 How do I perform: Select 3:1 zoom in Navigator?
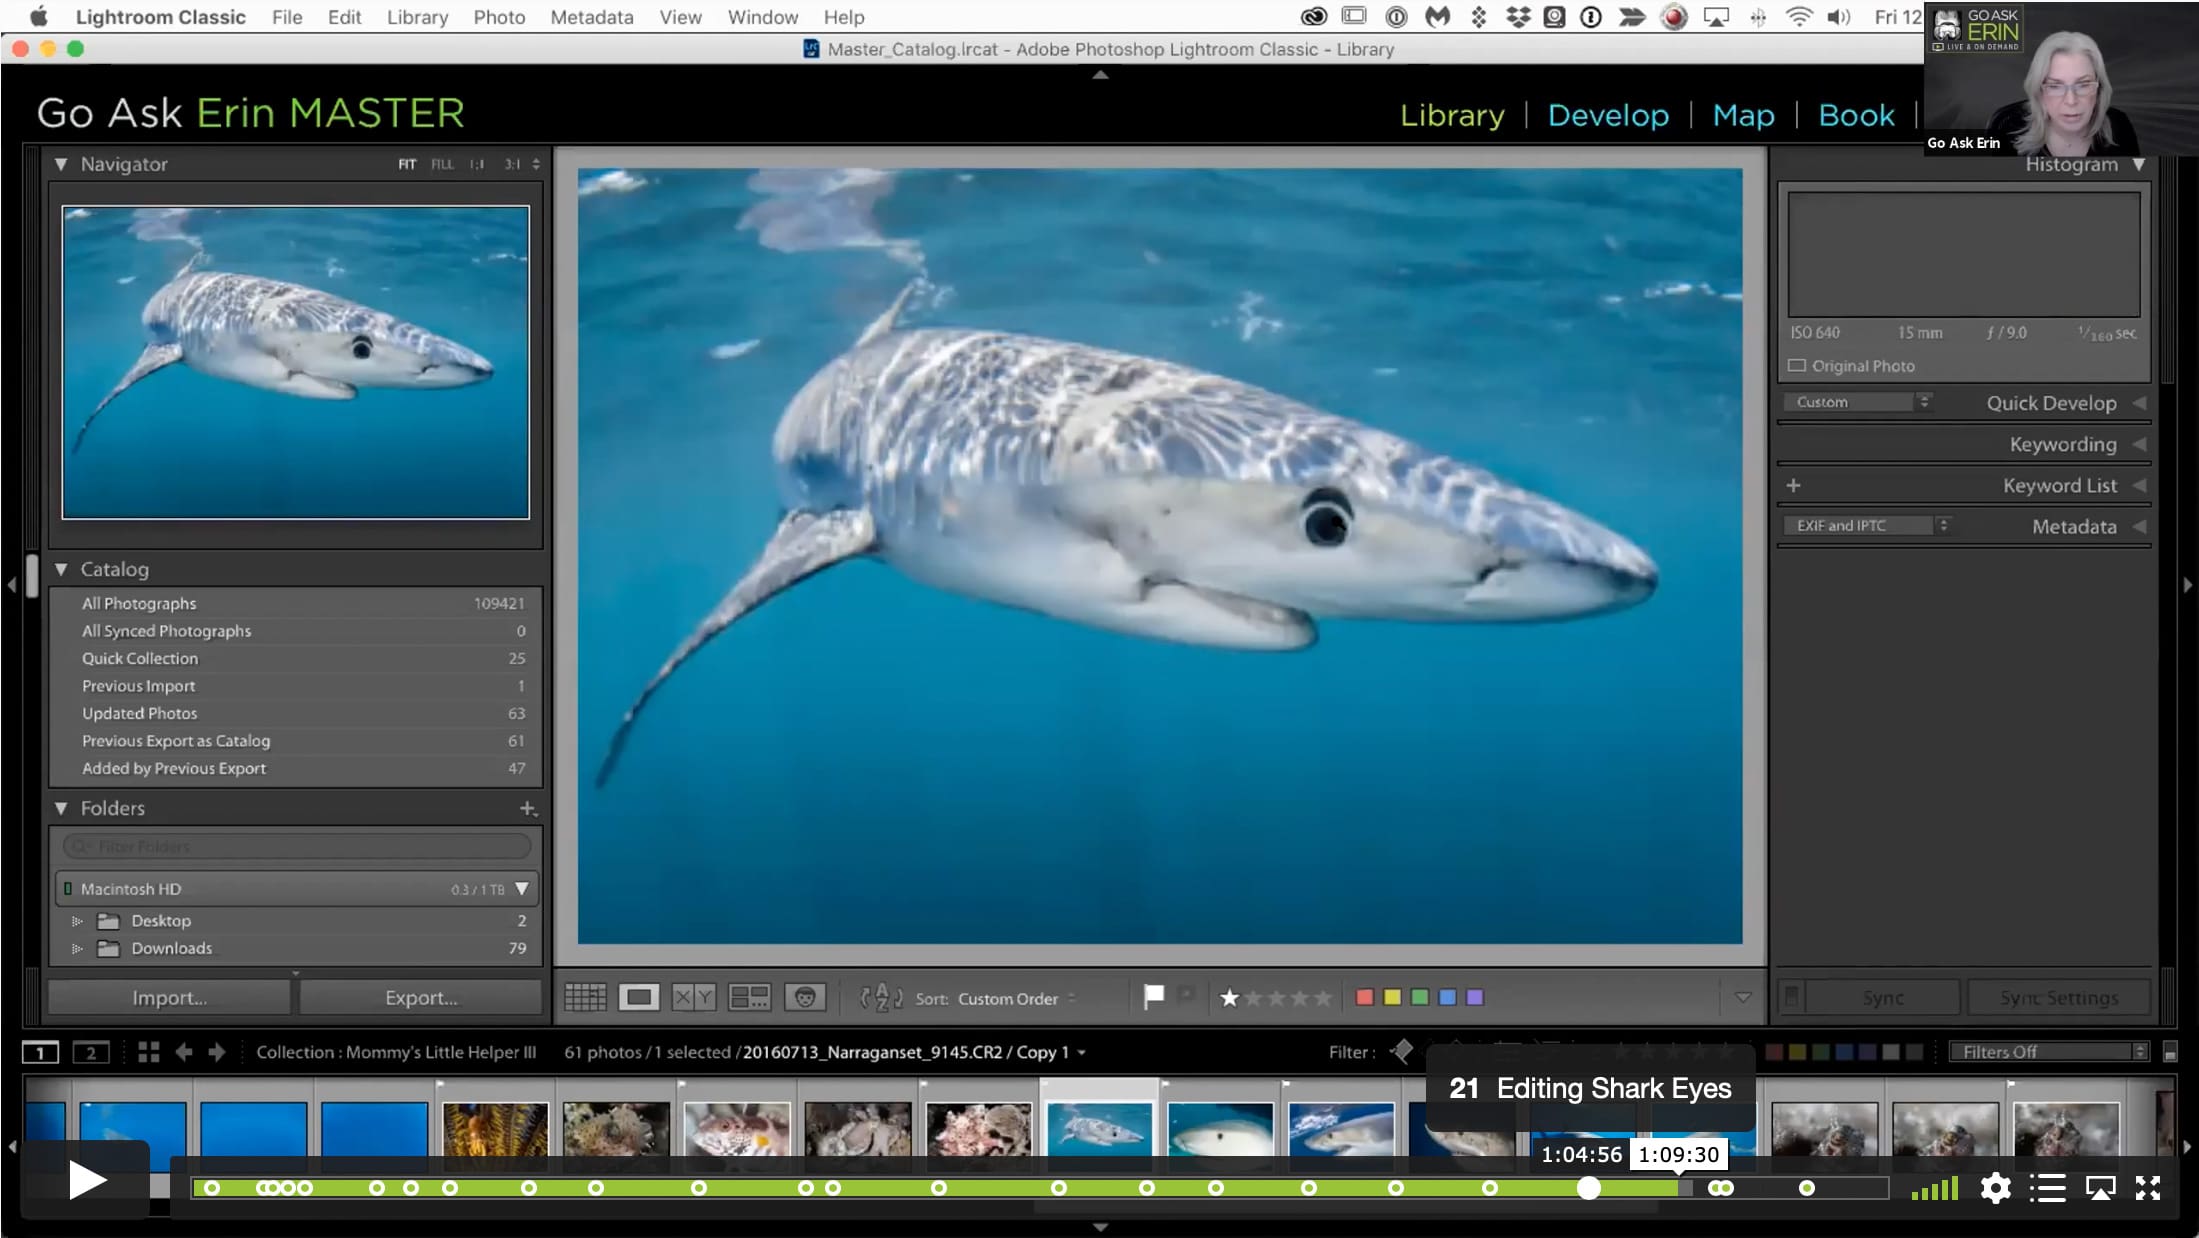point(512,164)
